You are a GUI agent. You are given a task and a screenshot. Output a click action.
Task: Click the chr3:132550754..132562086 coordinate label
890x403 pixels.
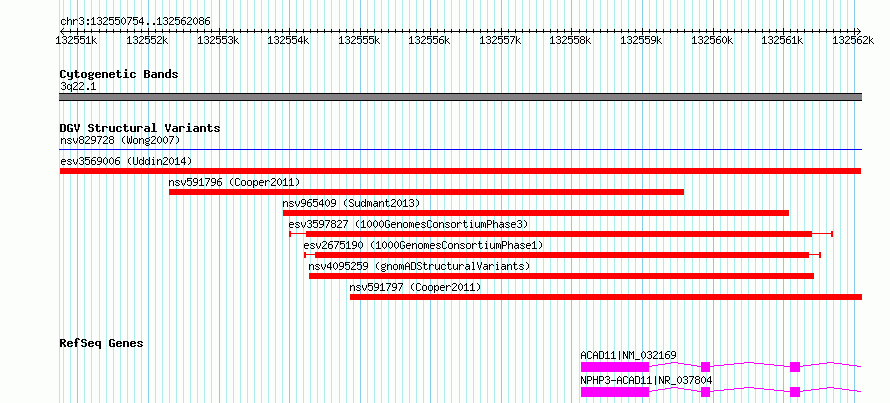tap(135, 22)
